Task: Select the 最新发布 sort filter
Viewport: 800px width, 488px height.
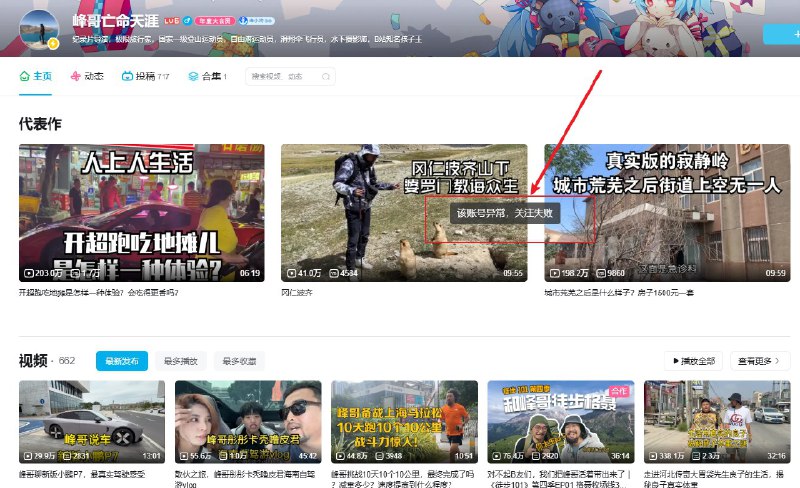Action: point(122,361)
